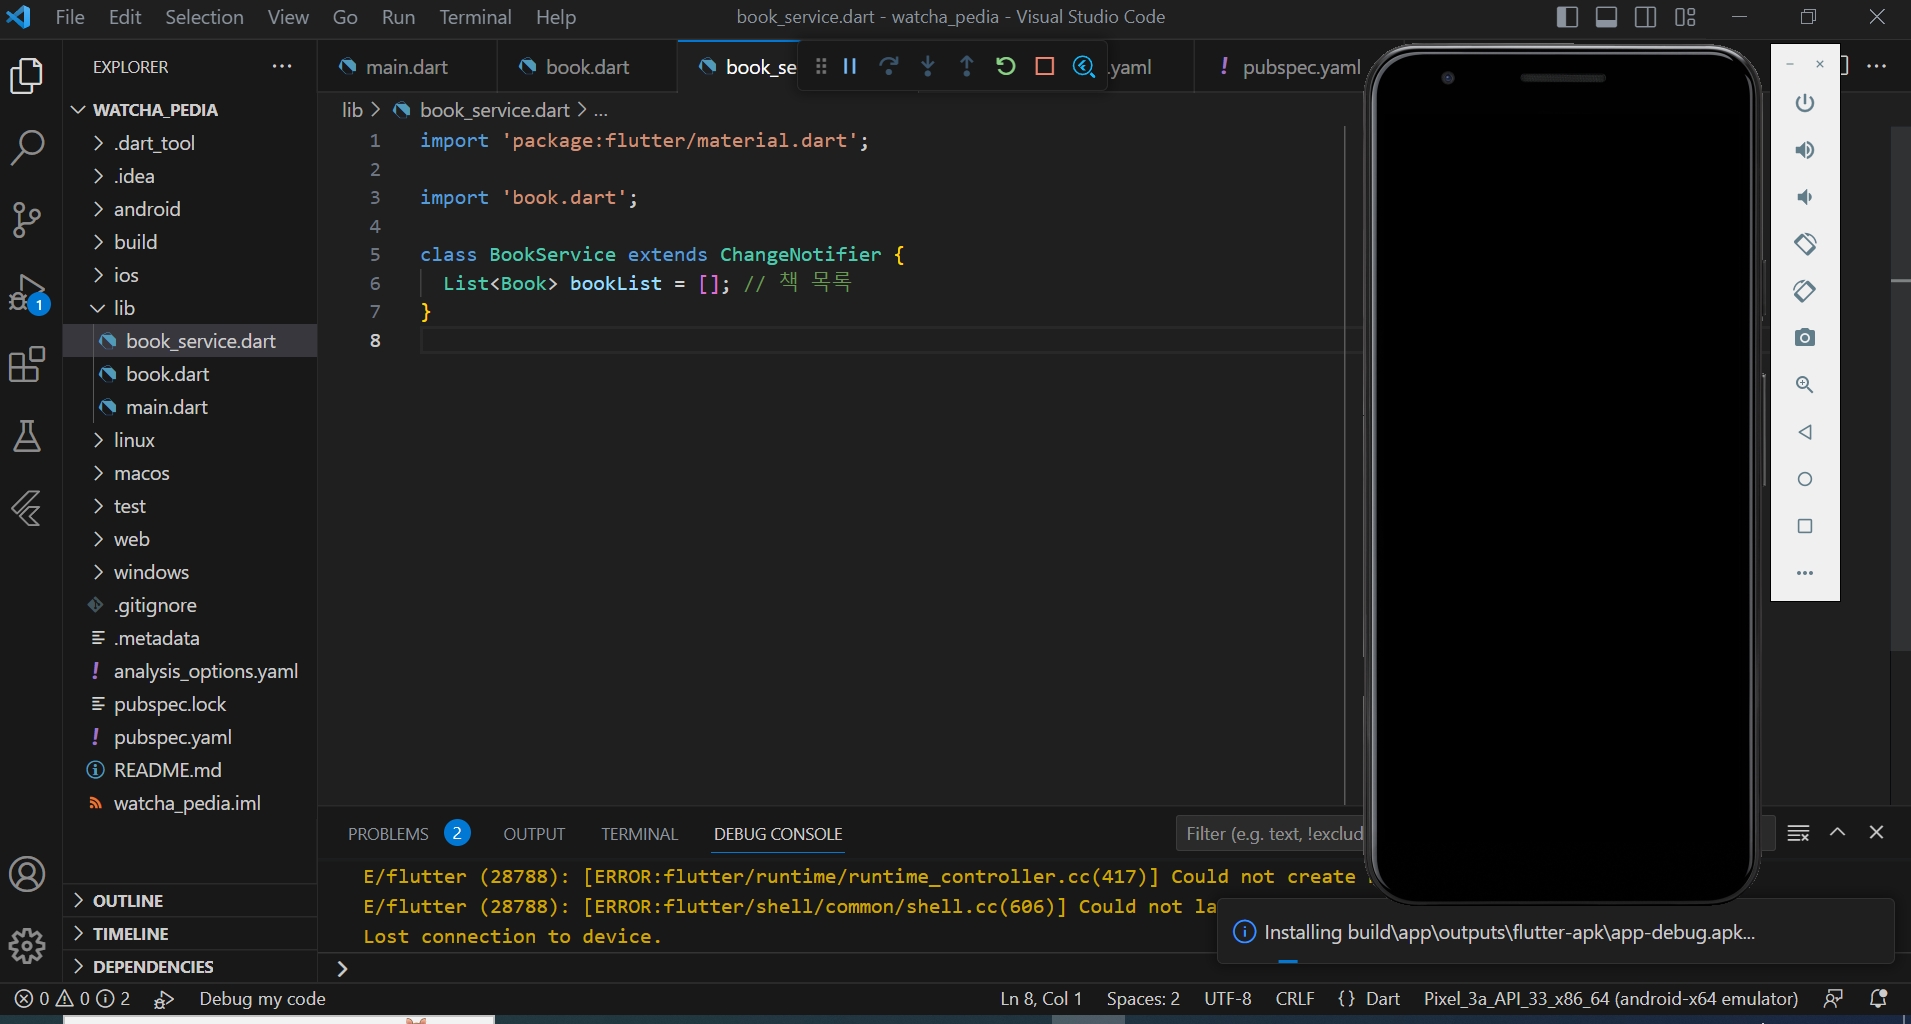Raise the emulator volume

pyautogui.click(x=1805, y=150)
